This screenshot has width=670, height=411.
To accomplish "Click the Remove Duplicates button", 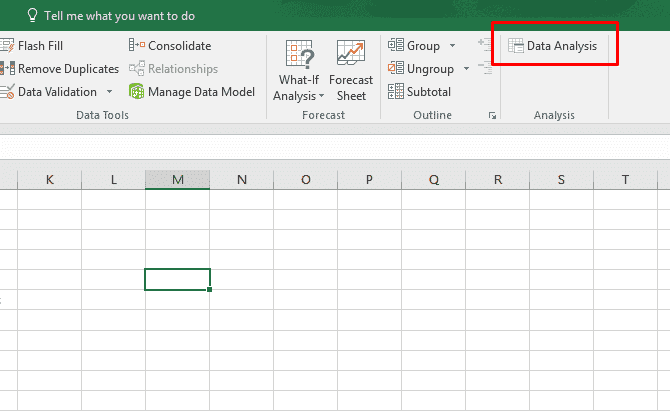I will point(59,68).
